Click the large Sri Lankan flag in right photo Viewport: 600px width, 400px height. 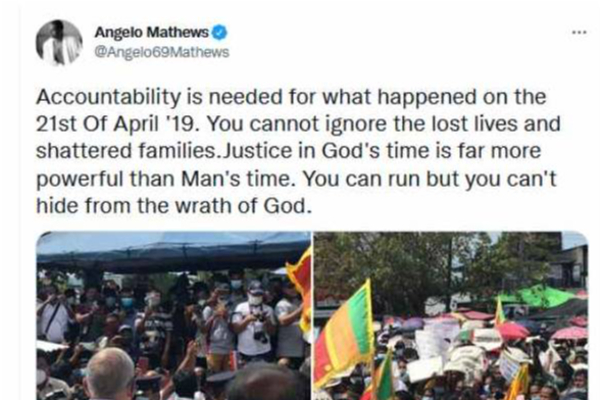(x=343, y=333)
